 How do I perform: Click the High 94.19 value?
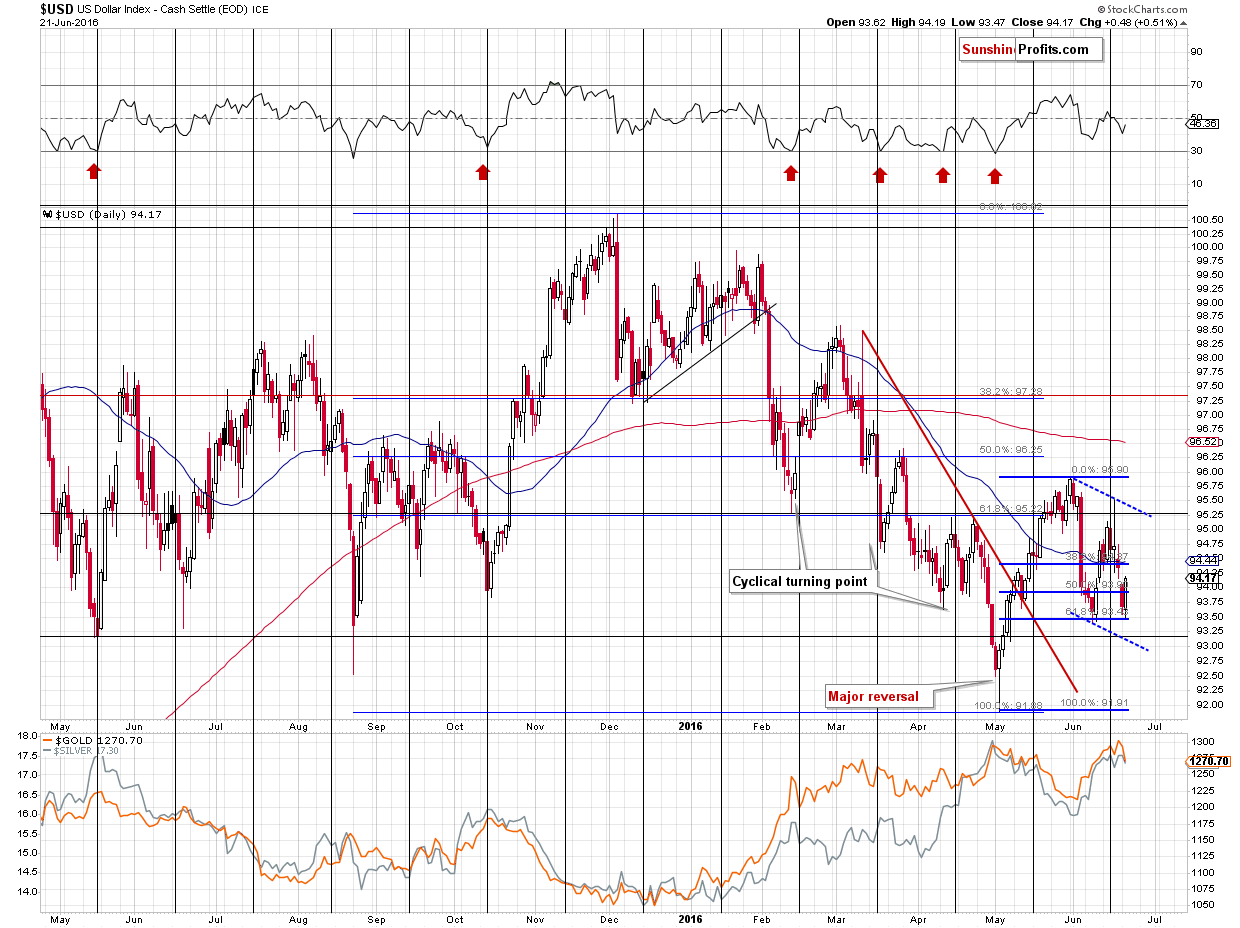pyautogui.click(x=919, y=23)
